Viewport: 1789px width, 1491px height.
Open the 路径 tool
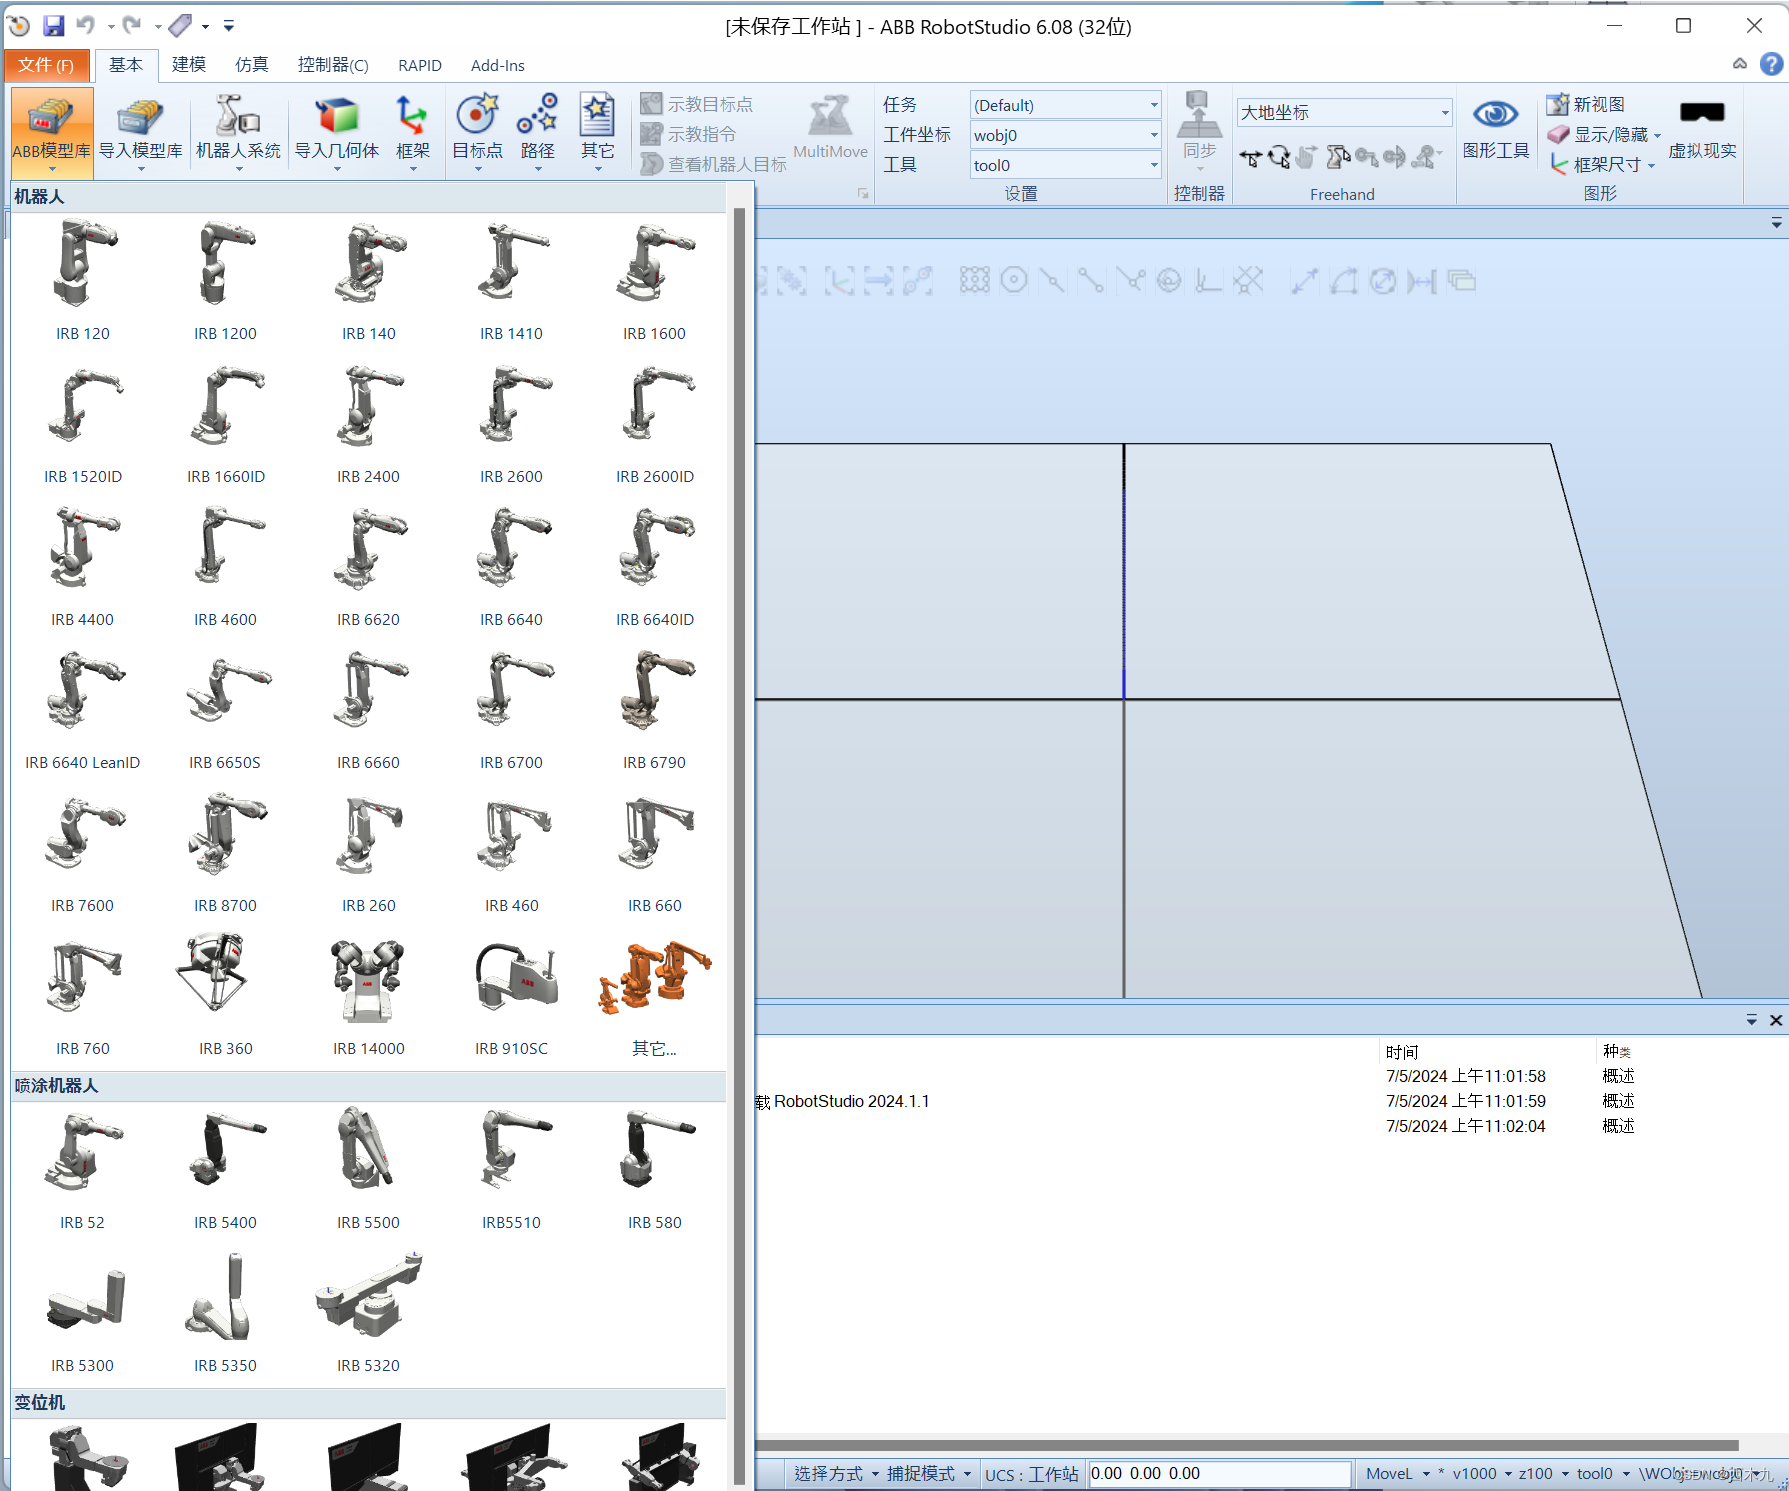[537, 131]
